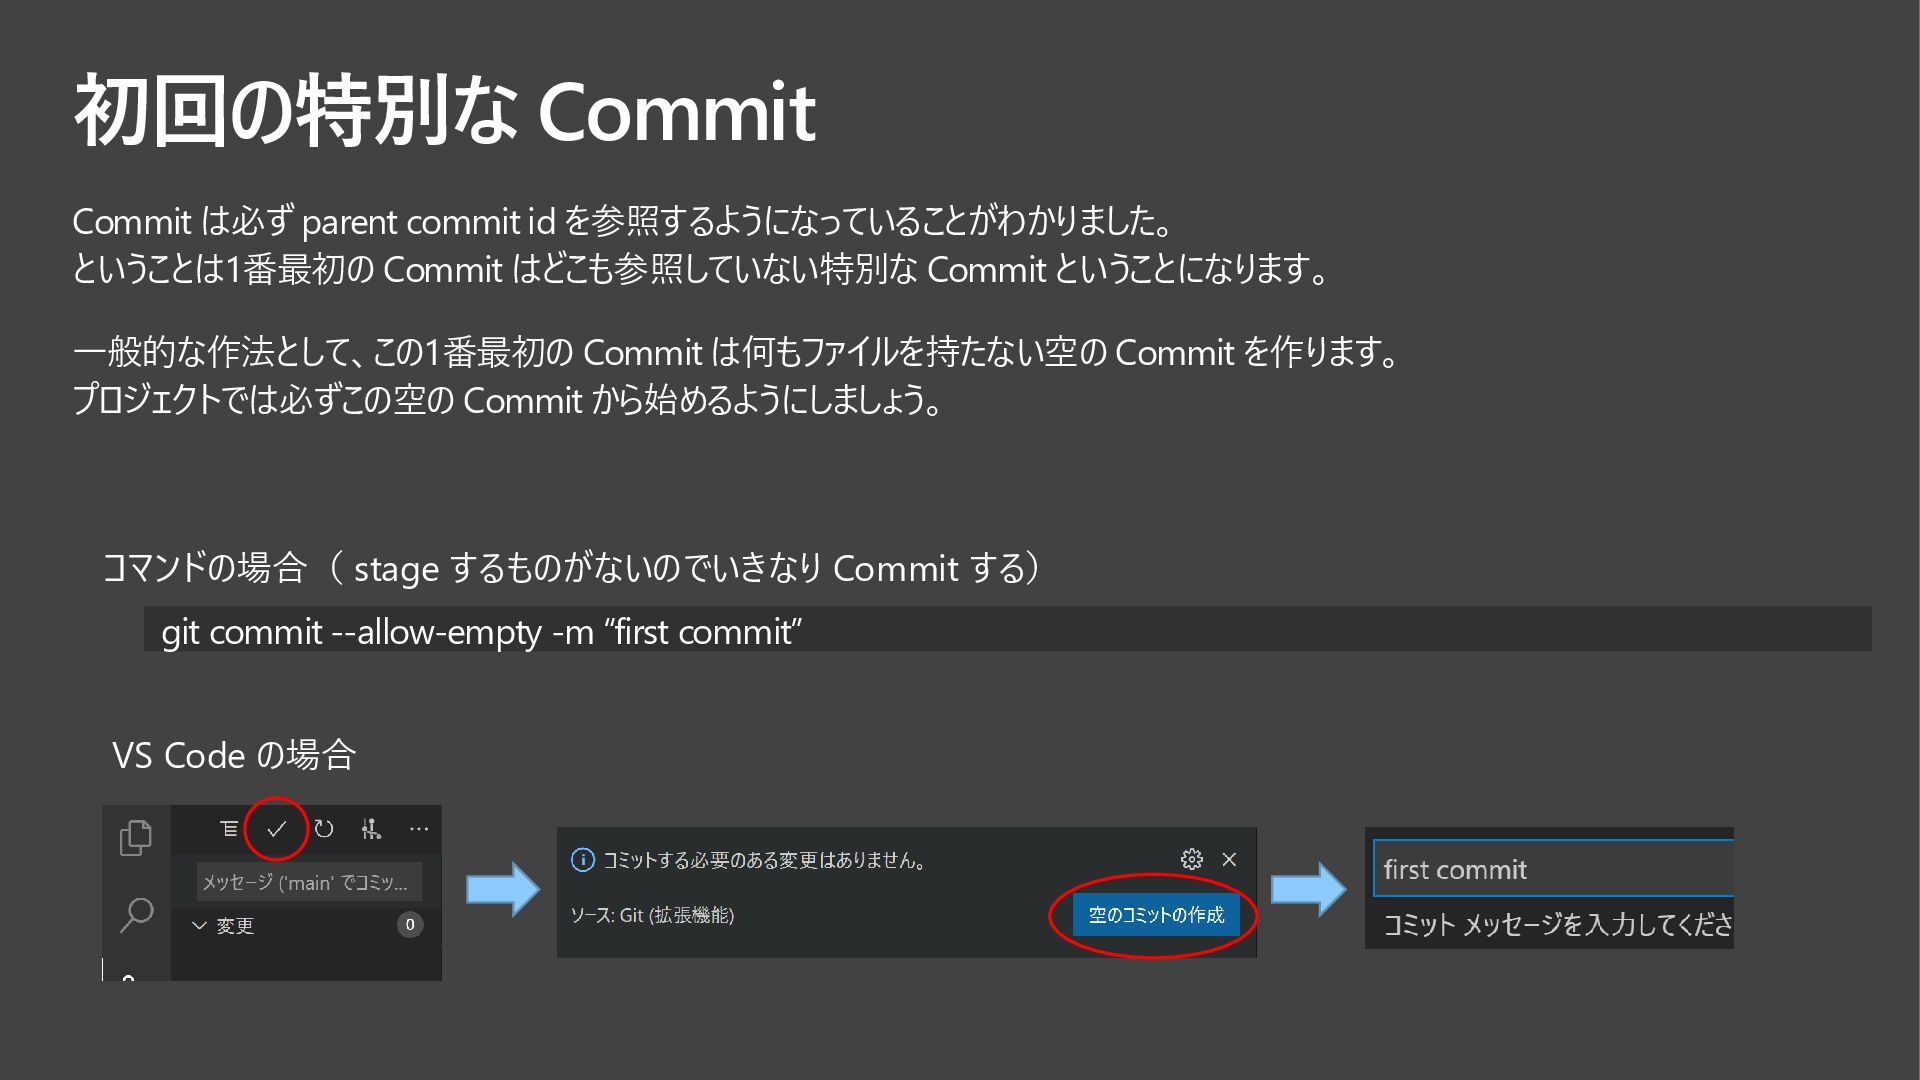This screenshot has width=1920, height=1080.
Task: Click the first blue arrow graphic
Action: point(503,889)
